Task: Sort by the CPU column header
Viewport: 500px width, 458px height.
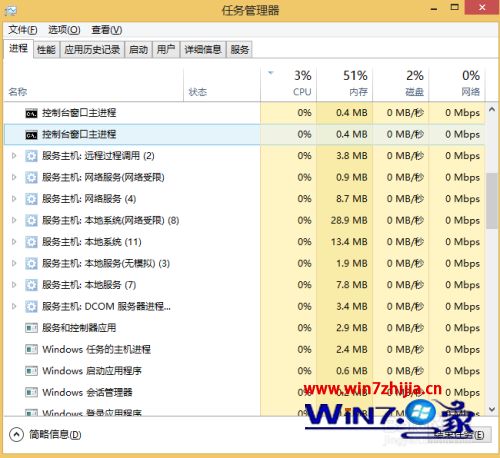Action: coord(288,84)
